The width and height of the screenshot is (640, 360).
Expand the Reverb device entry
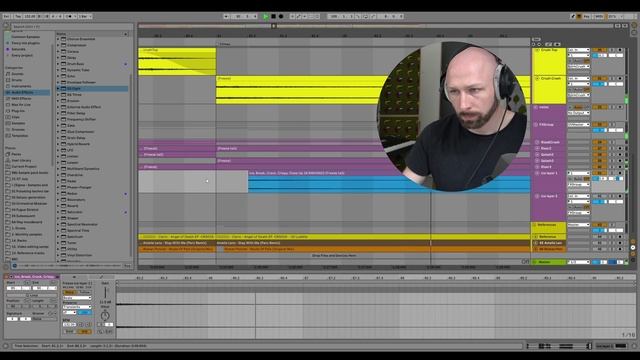[58, 206]
